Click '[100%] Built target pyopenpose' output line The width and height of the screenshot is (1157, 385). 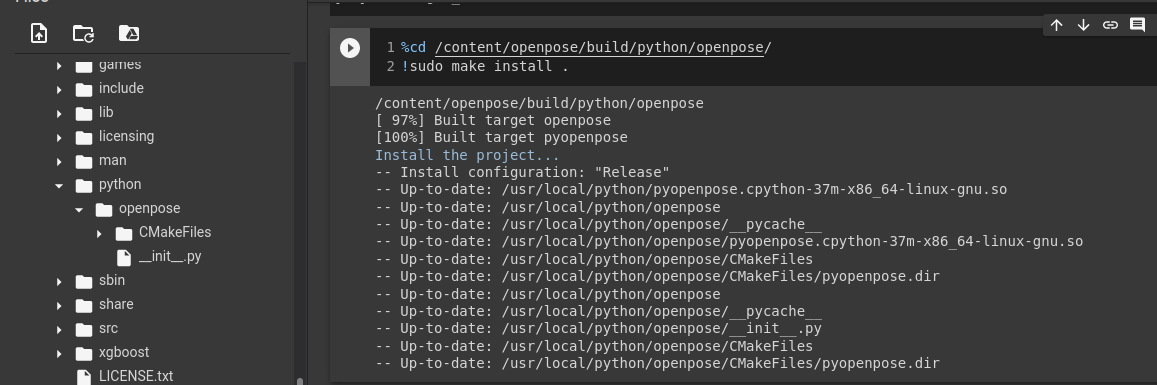[501, 137]
